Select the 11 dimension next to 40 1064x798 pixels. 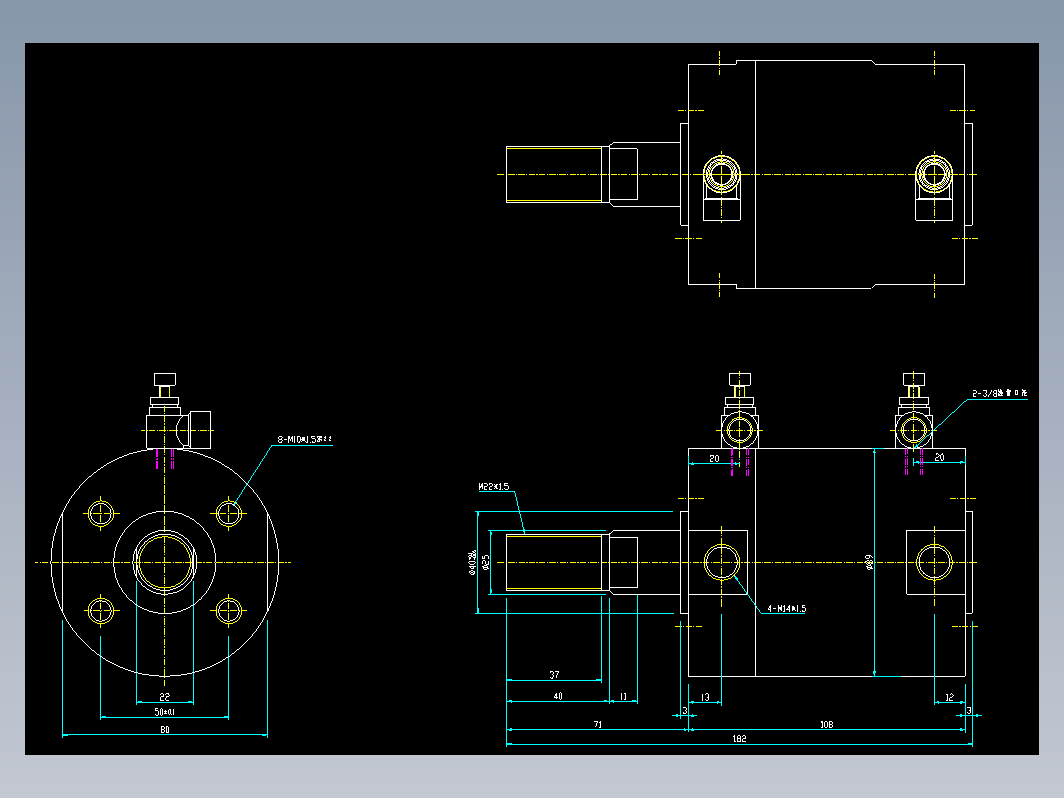(623, 696)
